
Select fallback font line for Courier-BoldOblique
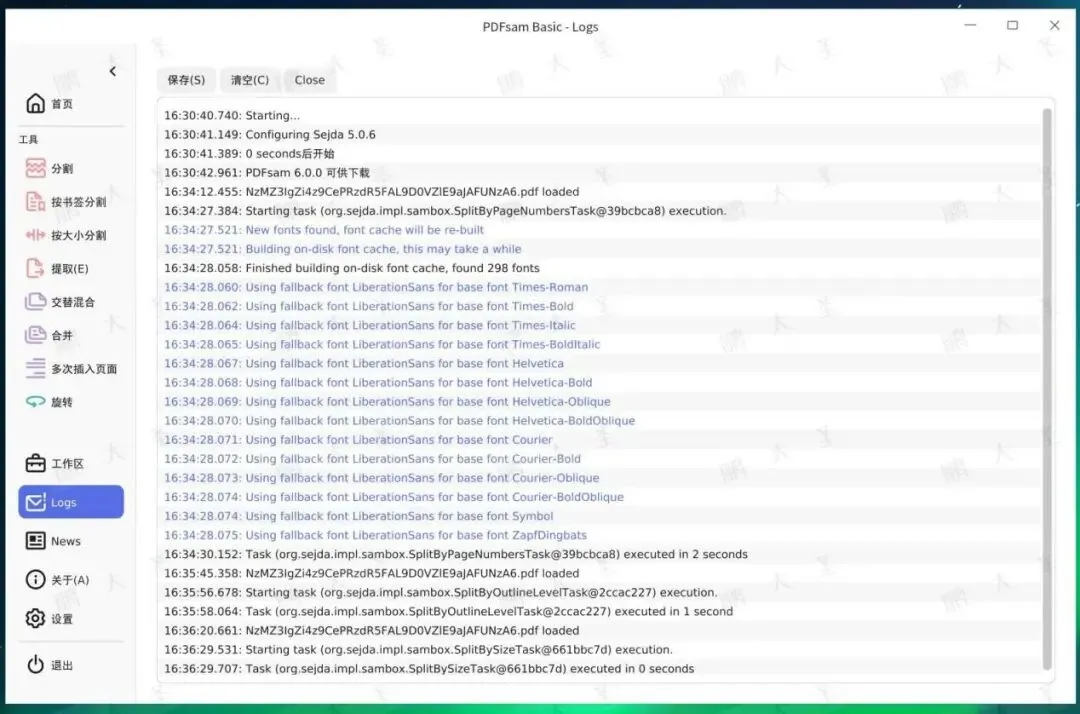599,496
